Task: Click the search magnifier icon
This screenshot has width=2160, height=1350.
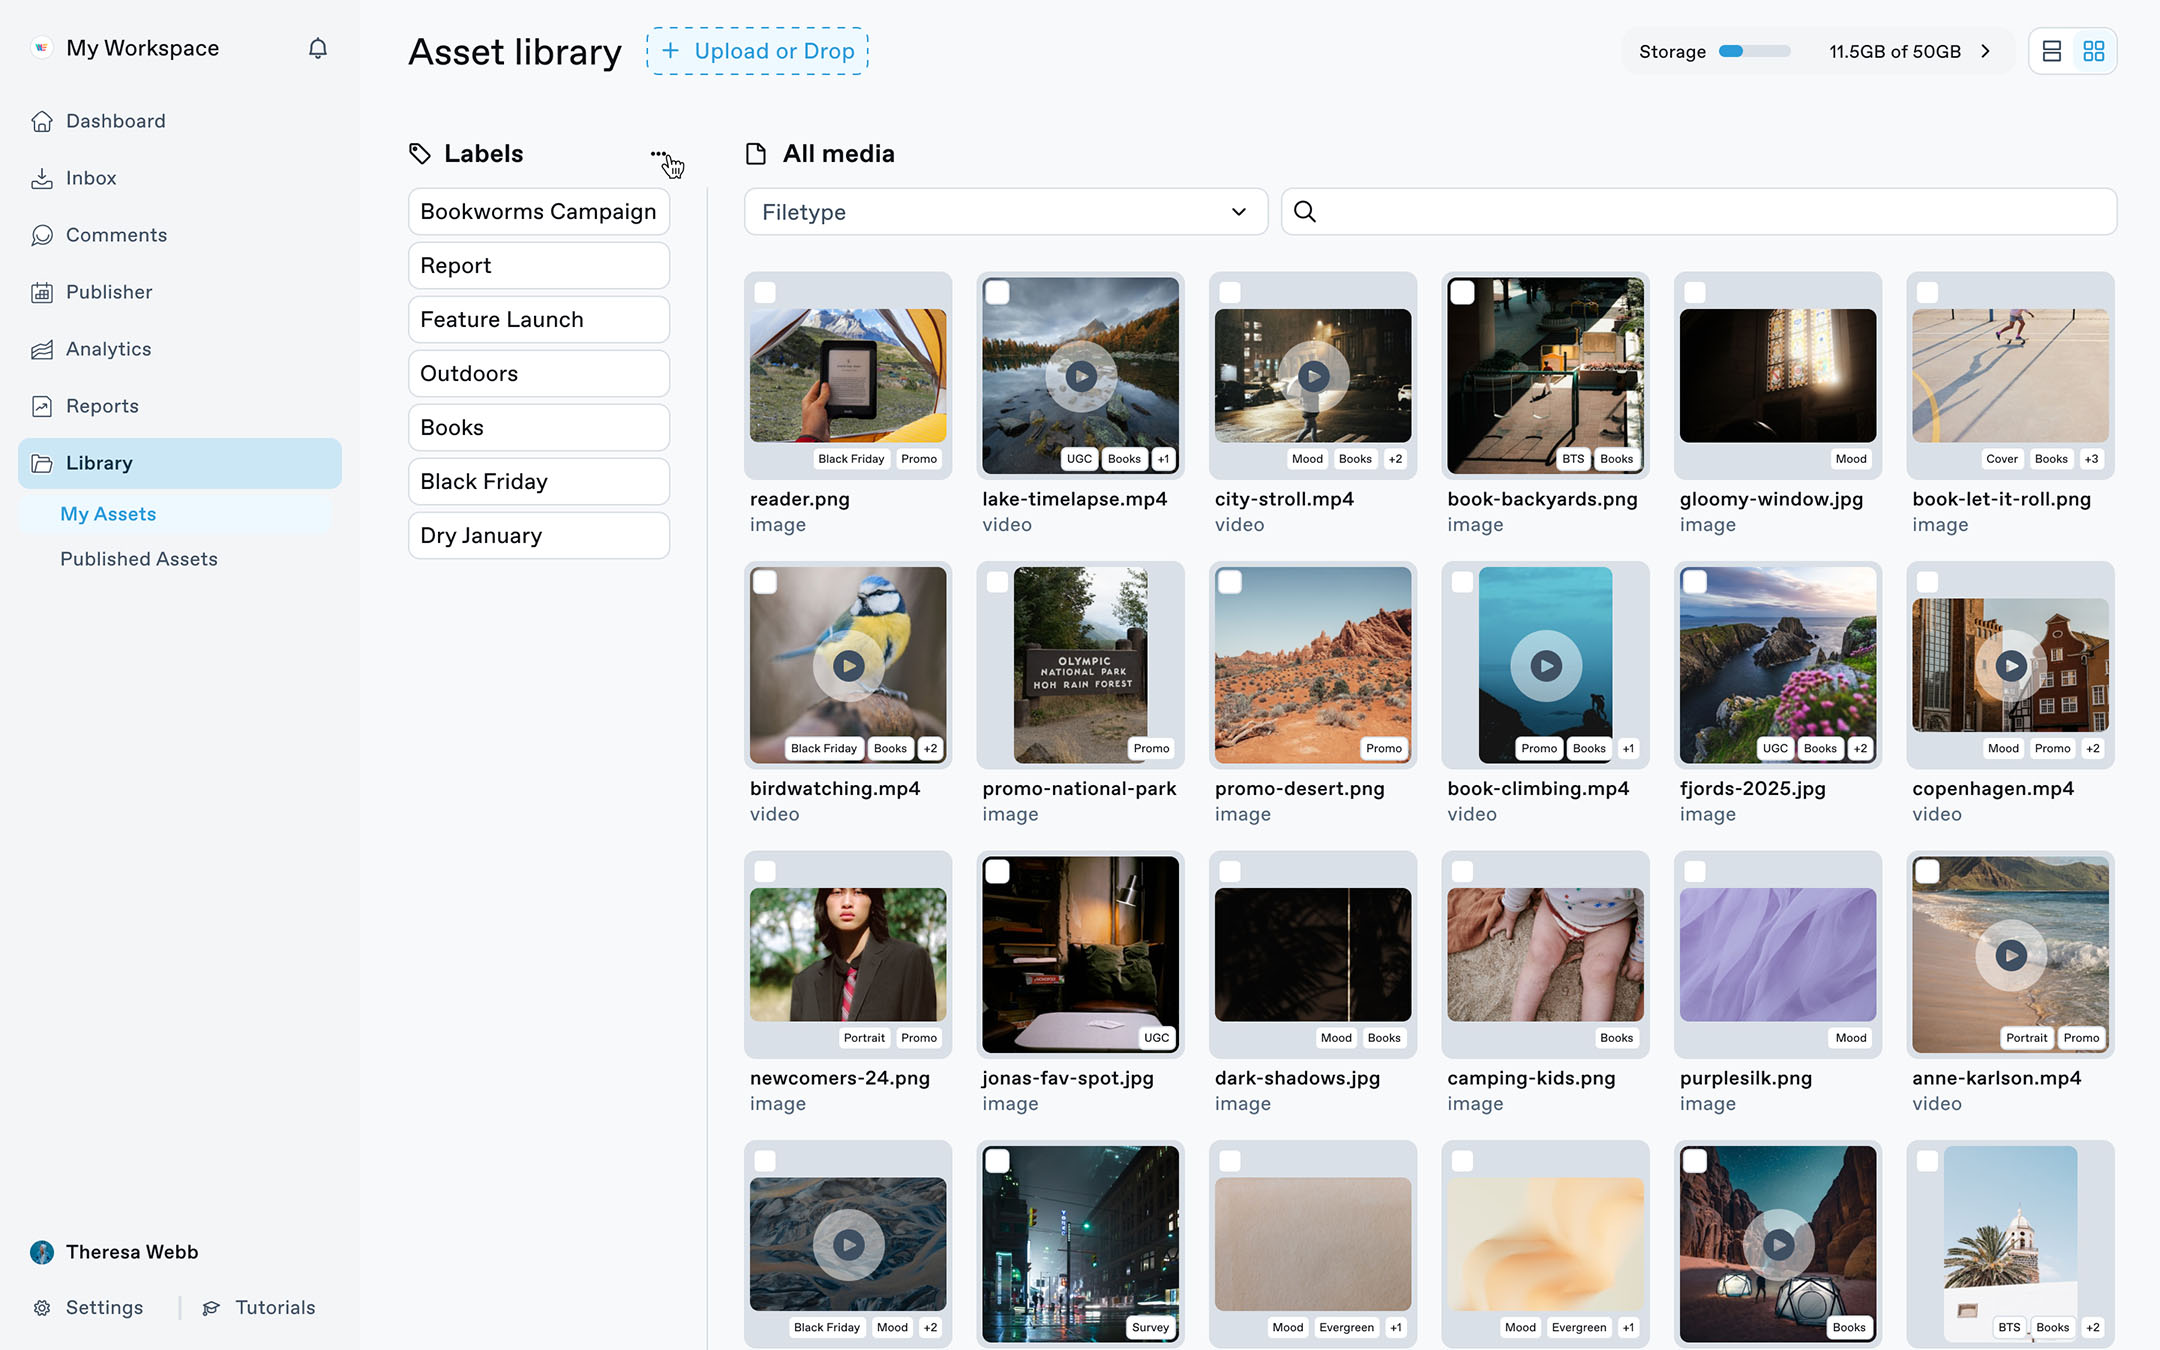Action: pyautogui.click(x=1304, y=211)
